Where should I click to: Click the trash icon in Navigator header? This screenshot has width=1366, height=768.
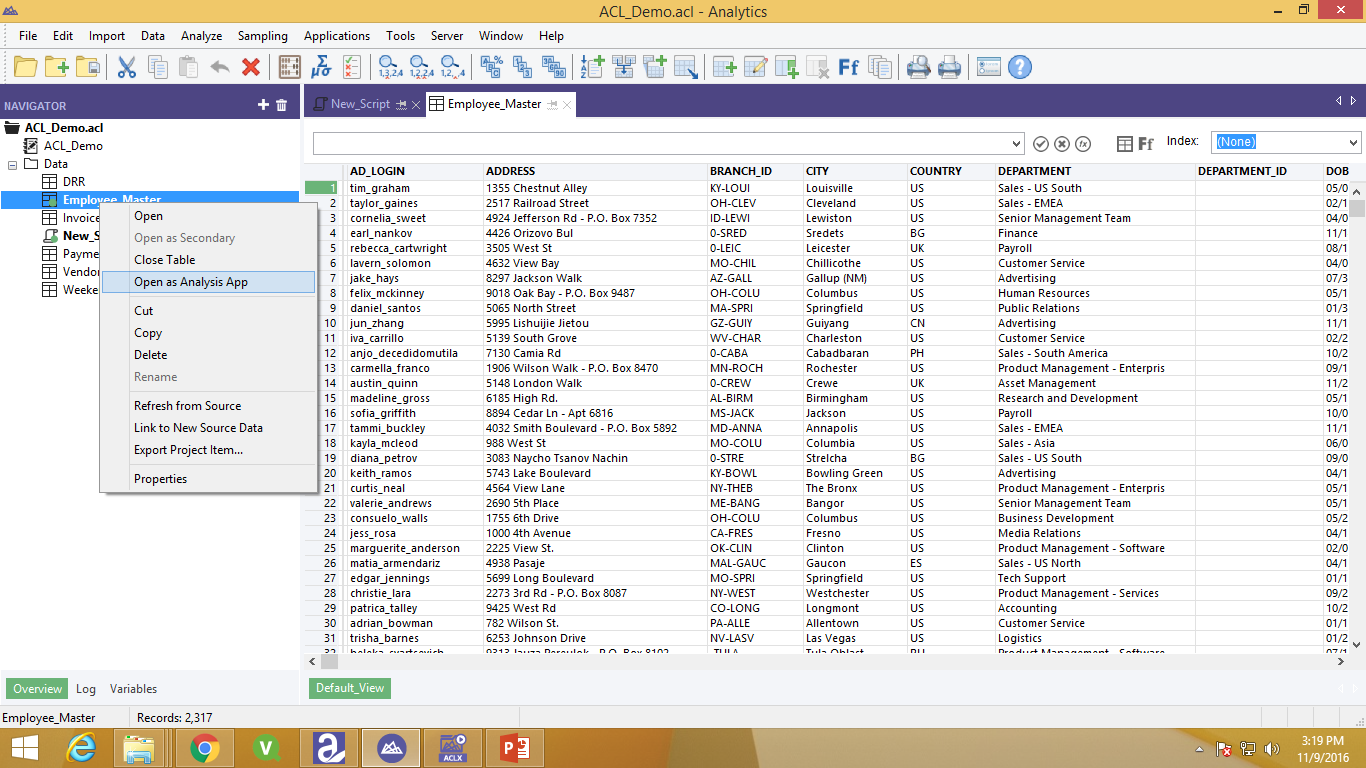coord(282,105)
